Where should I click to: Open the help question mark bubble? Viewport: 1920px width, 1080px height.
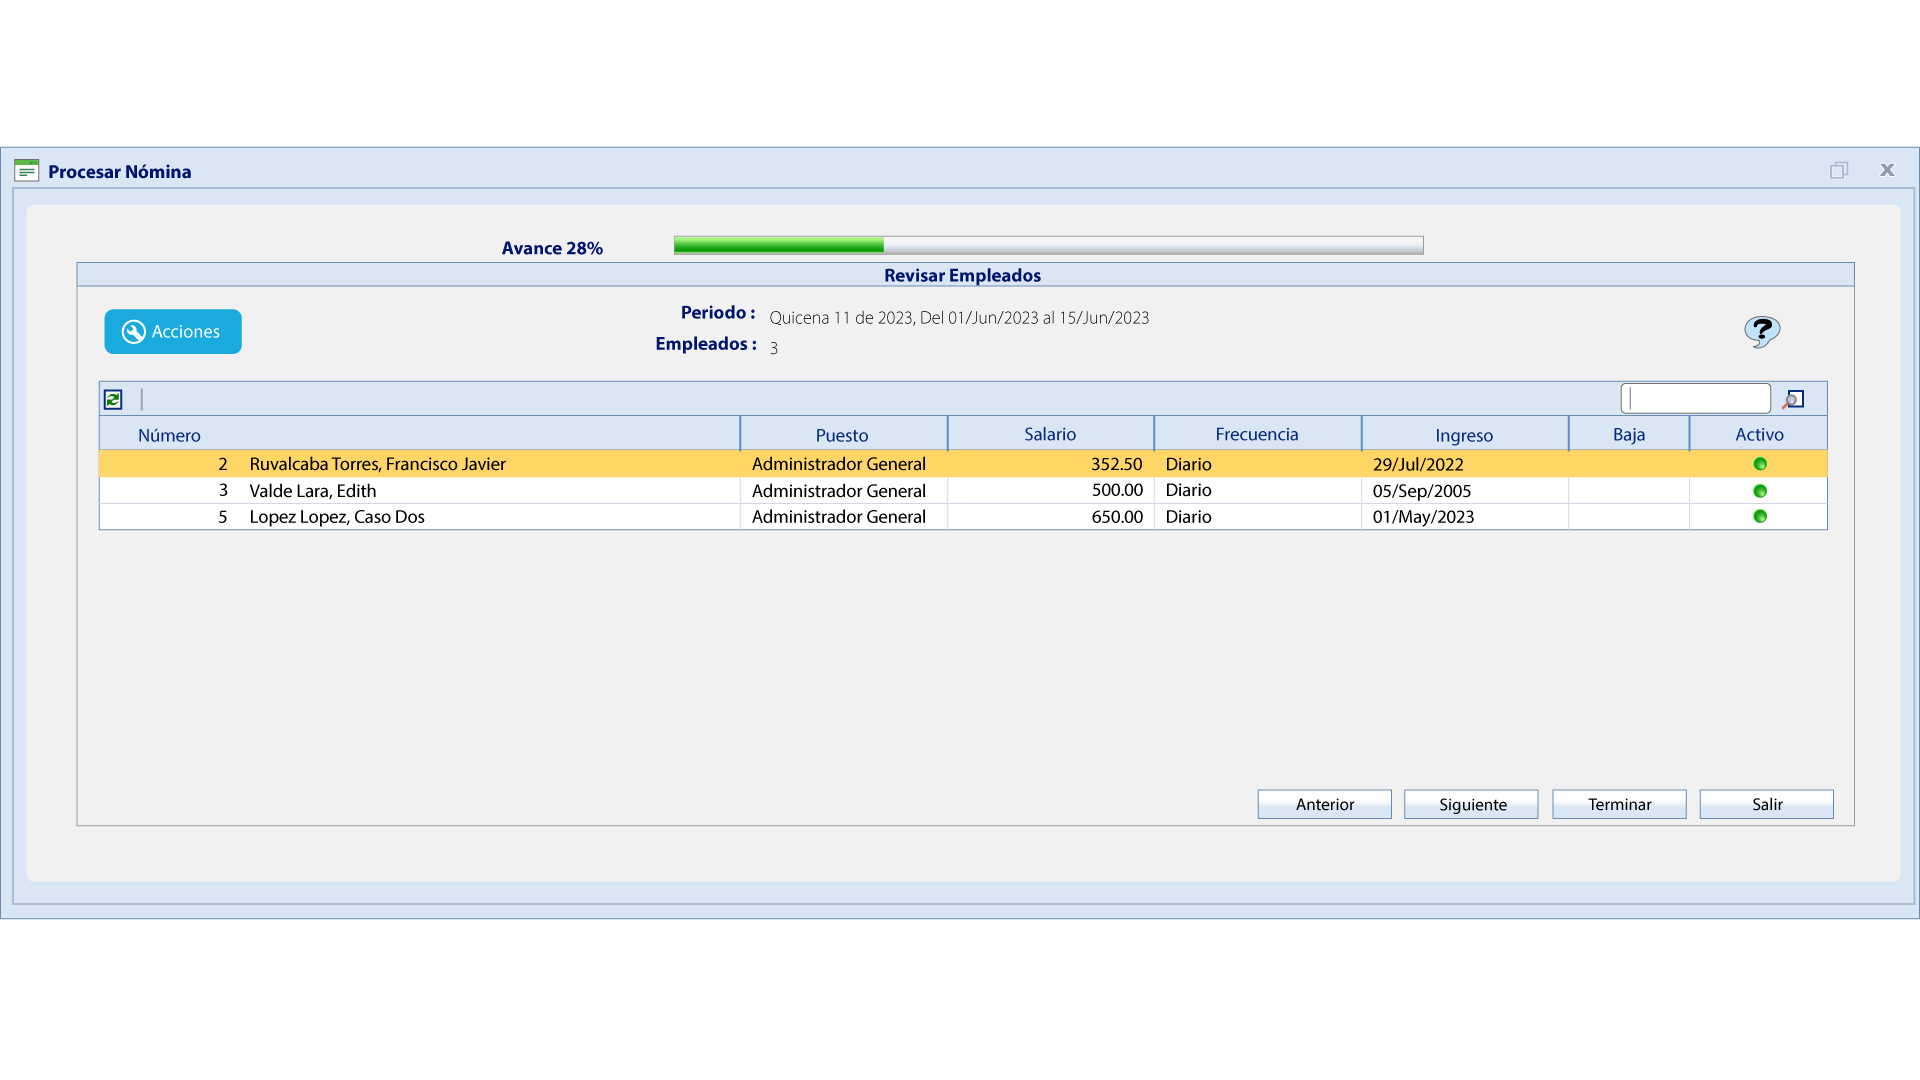(x=1761, y=330)
